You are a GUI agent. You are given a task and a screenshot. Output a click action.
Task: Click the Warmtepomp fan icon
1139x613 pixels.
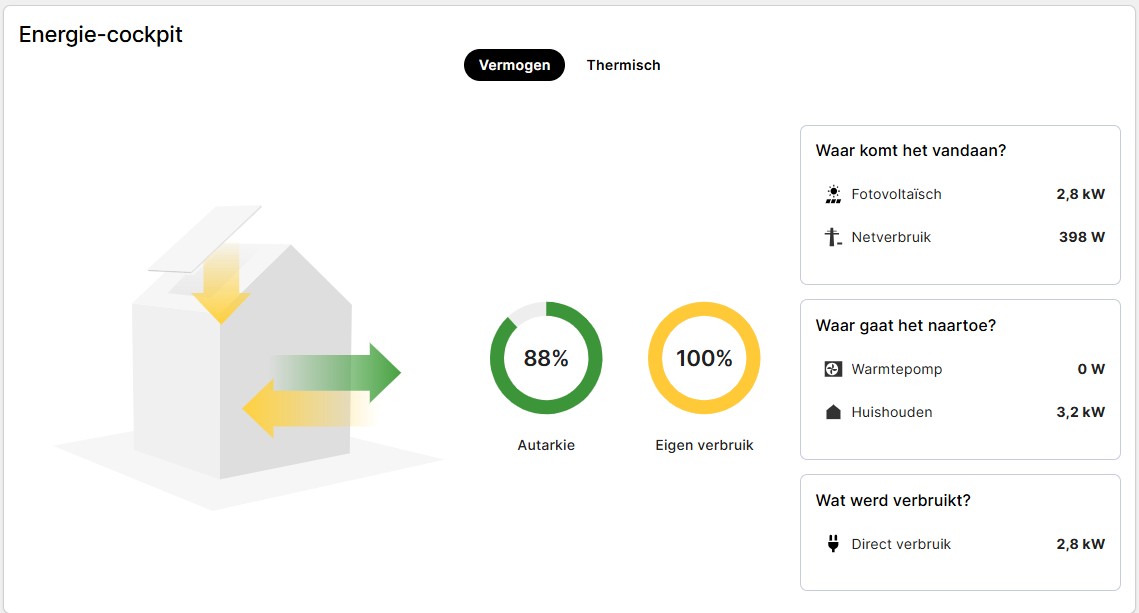(833, 370)
